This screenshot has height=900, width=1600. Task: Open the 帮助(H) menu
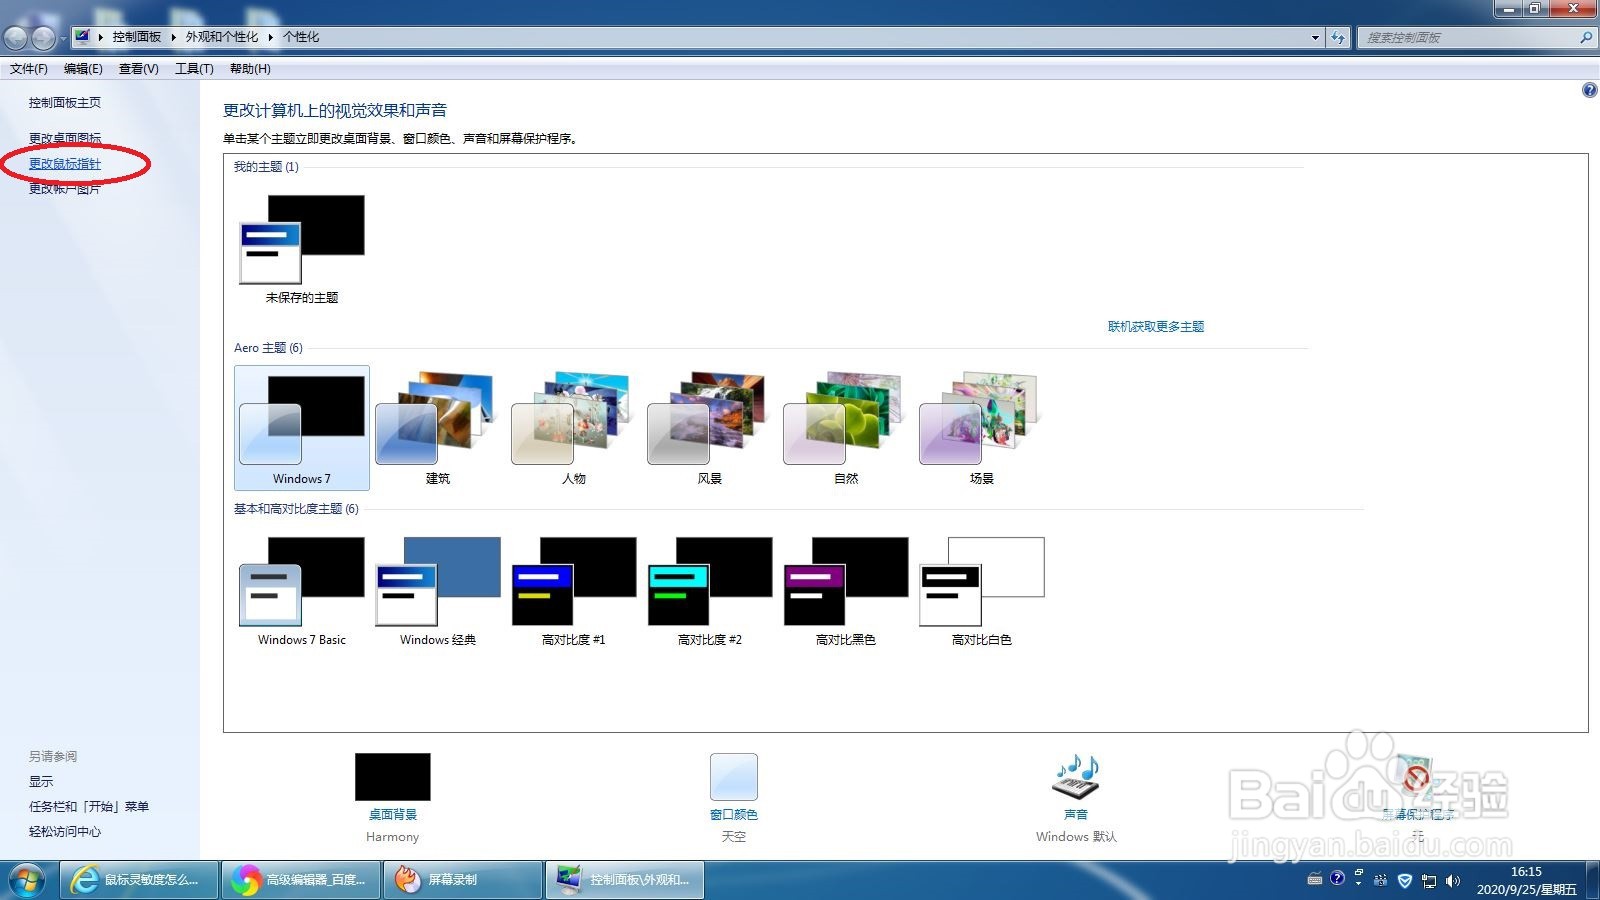click(x=250, y=69)
